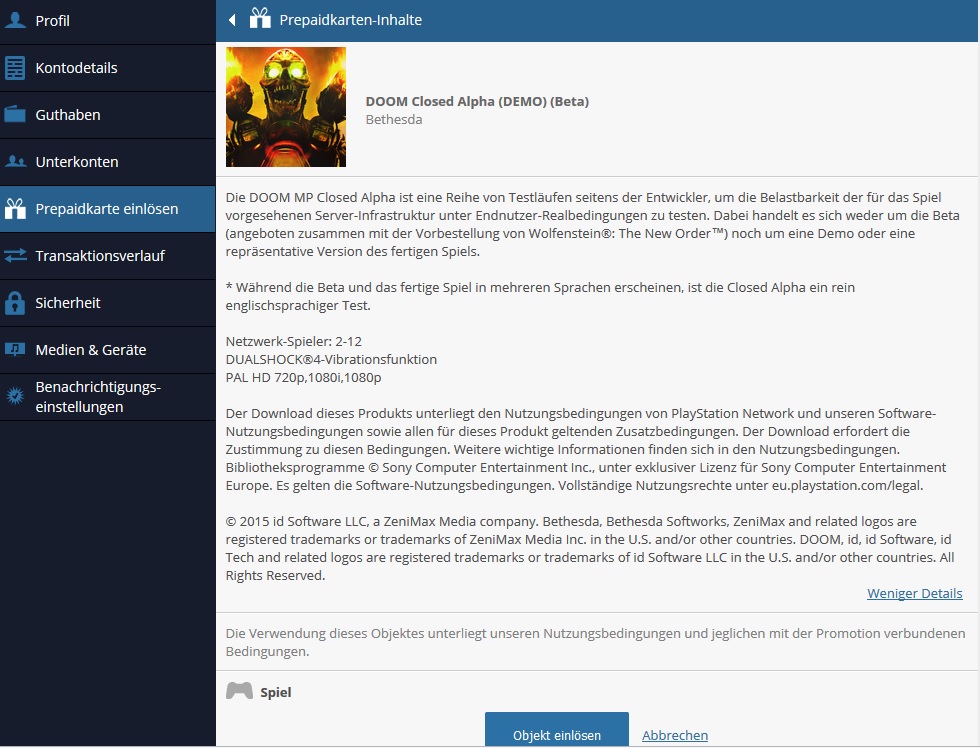Open Medien & Geräte section

pos(108,350)
